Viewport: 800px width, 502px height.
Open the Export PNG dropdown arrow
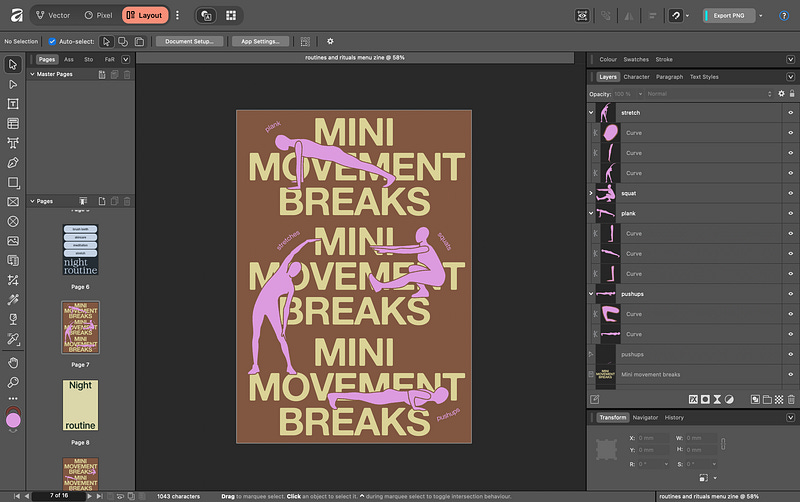tap(760, 16)
